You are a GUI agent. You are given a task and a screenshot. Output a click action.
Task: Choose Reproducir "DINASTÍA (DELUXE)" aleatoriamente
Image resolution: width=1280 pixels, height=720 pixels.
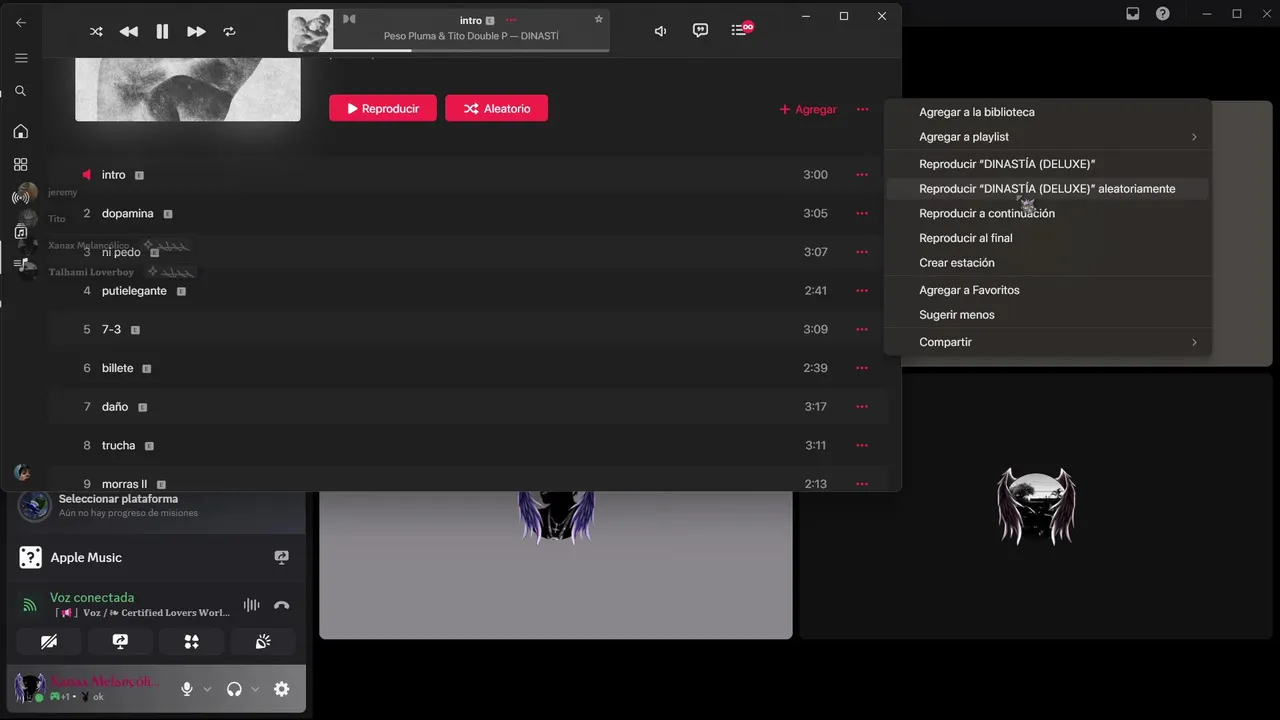point(1048,189)
